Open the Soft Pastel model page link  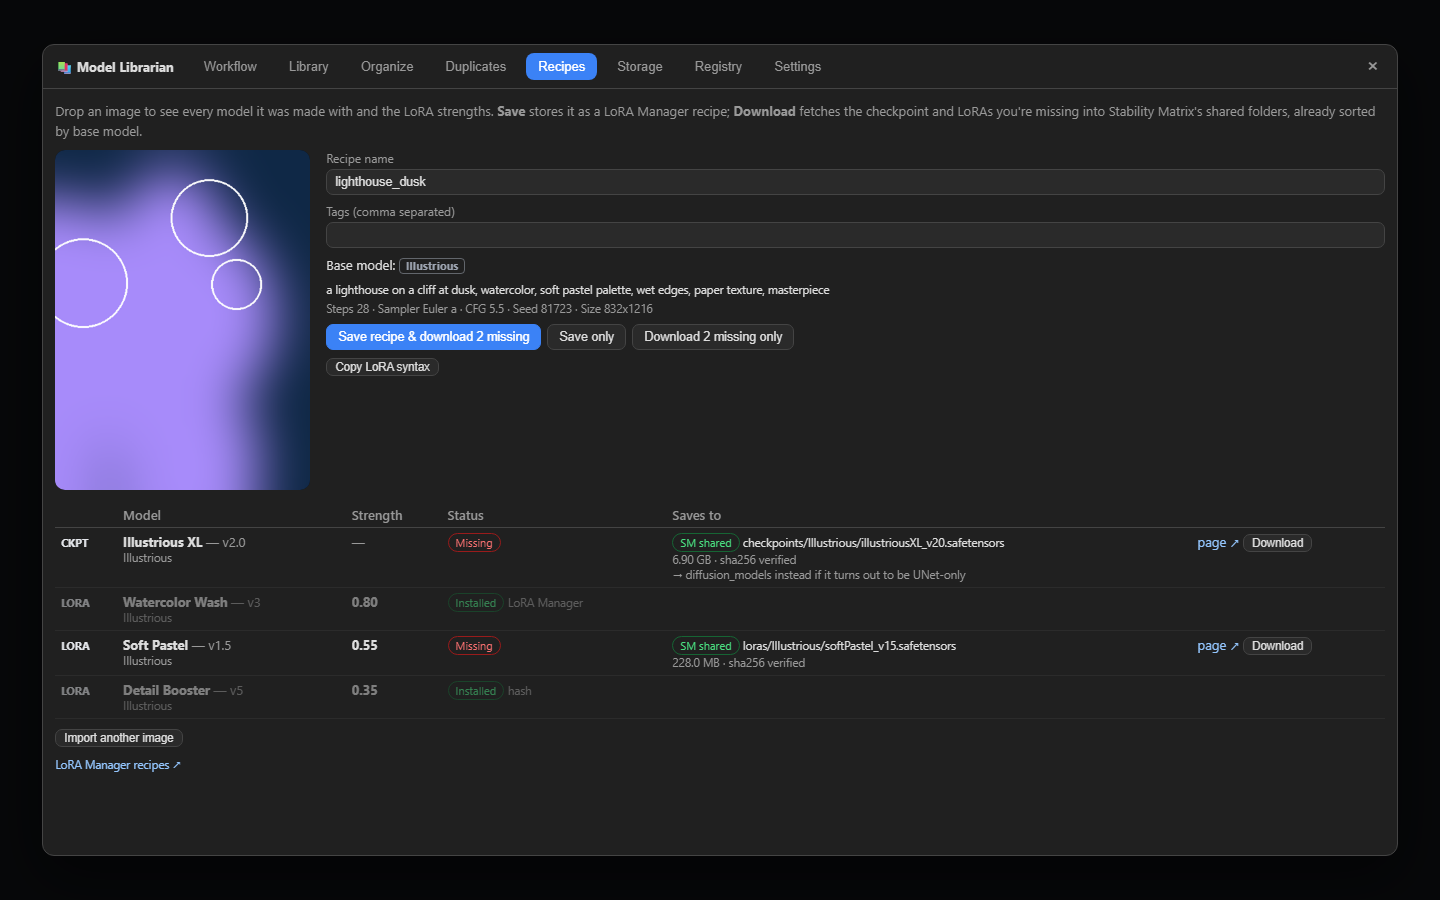[1218, 646]
